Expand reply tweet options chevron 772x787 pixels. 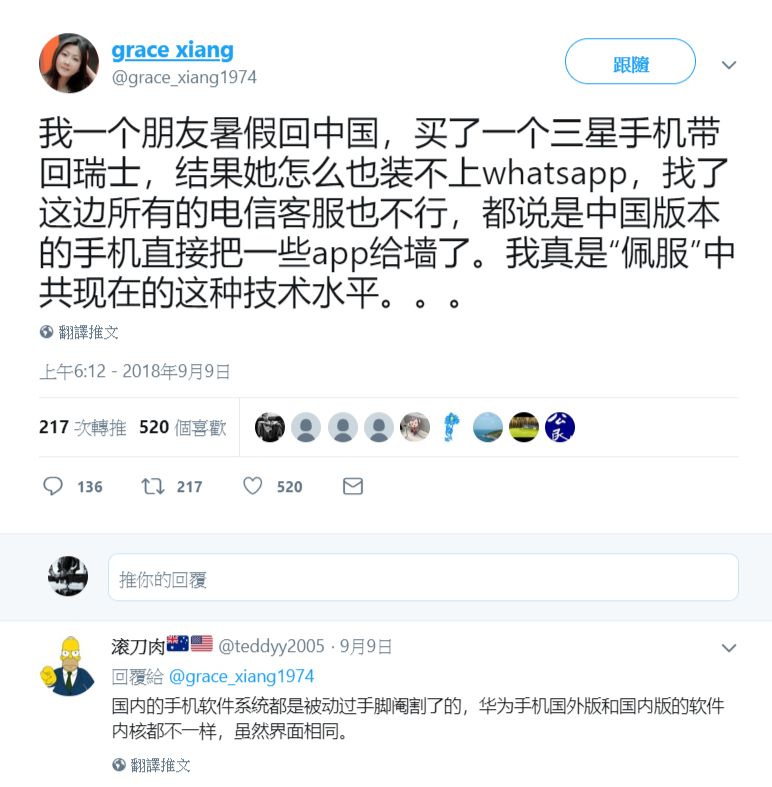728,647
